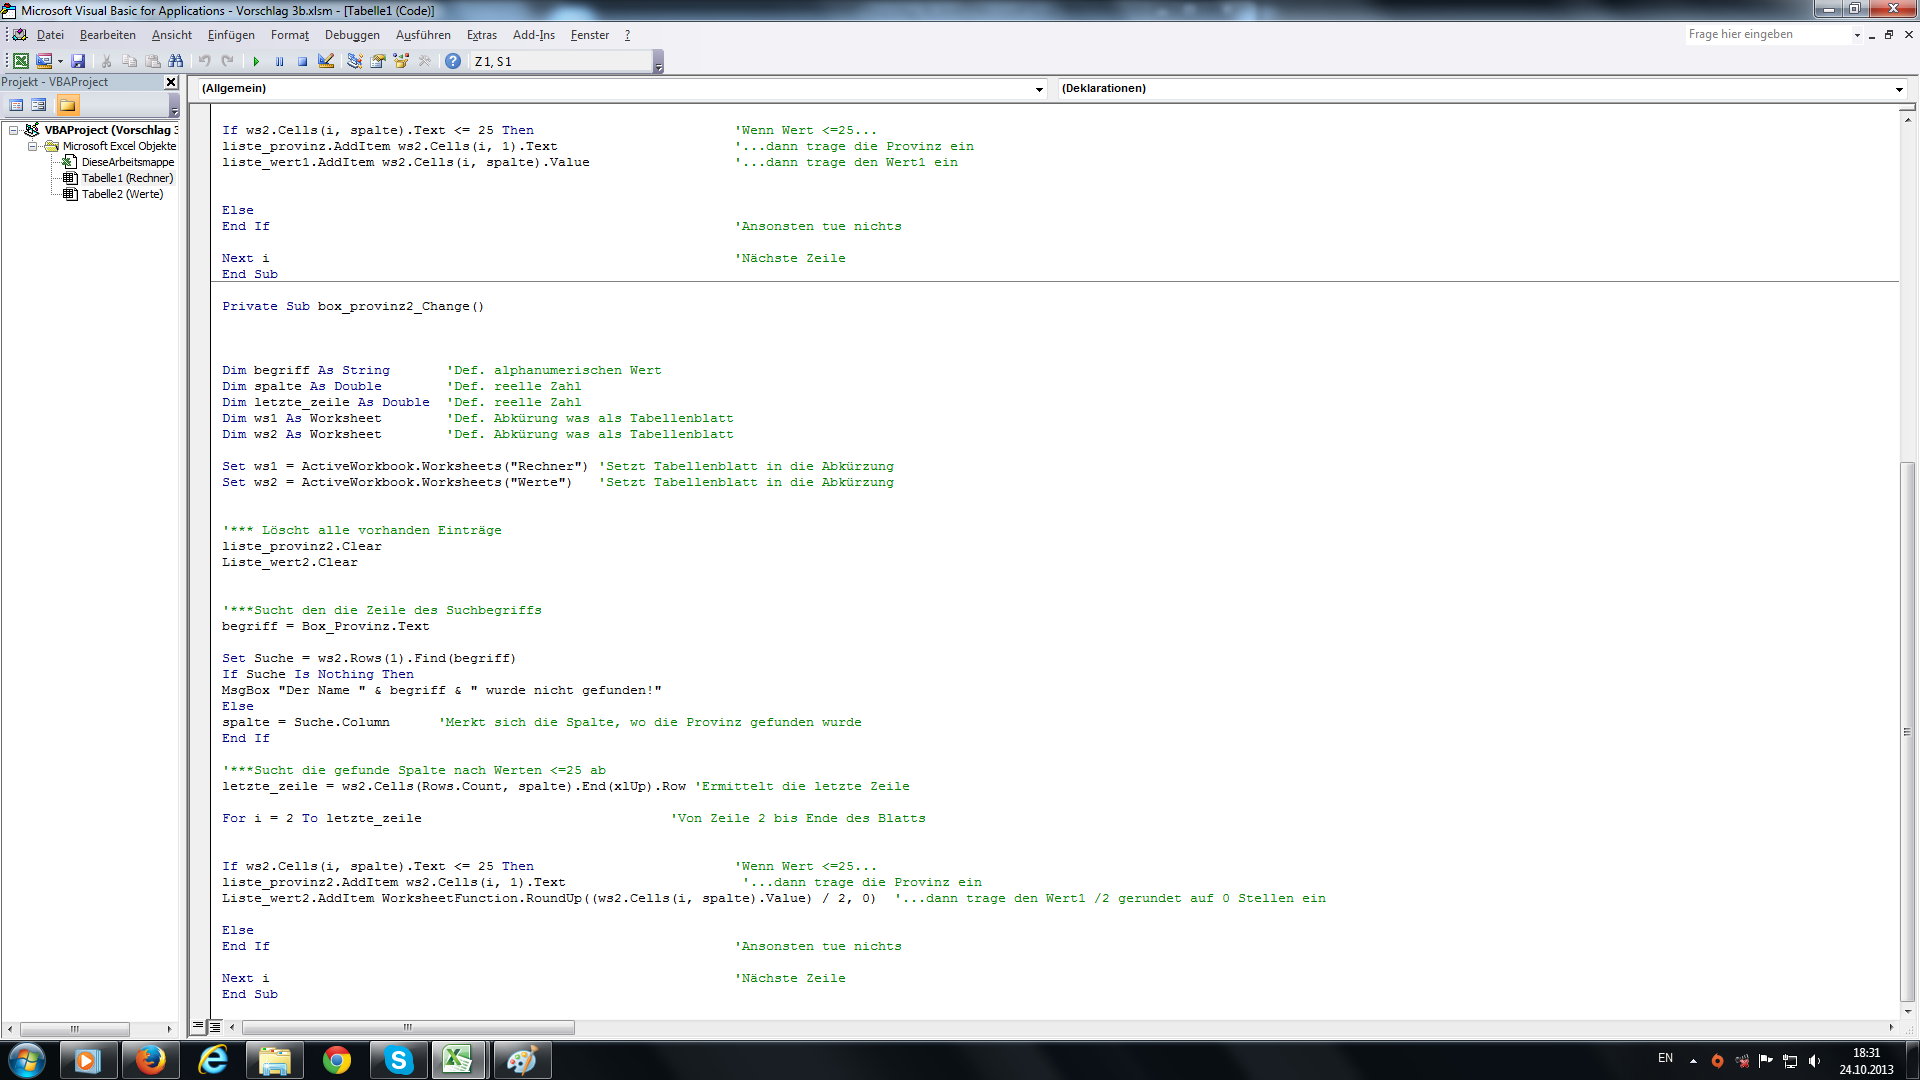
Task: Open the Project Explorer icon in toolbar
Action: [354, 62]
